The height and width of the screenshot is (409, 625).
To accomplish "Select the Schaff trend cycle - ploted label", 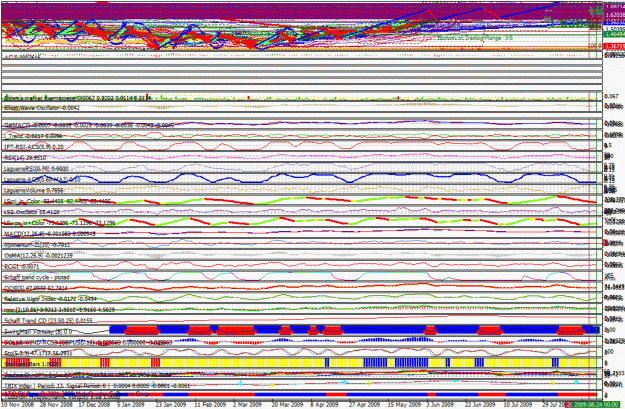I will (37, 277).
